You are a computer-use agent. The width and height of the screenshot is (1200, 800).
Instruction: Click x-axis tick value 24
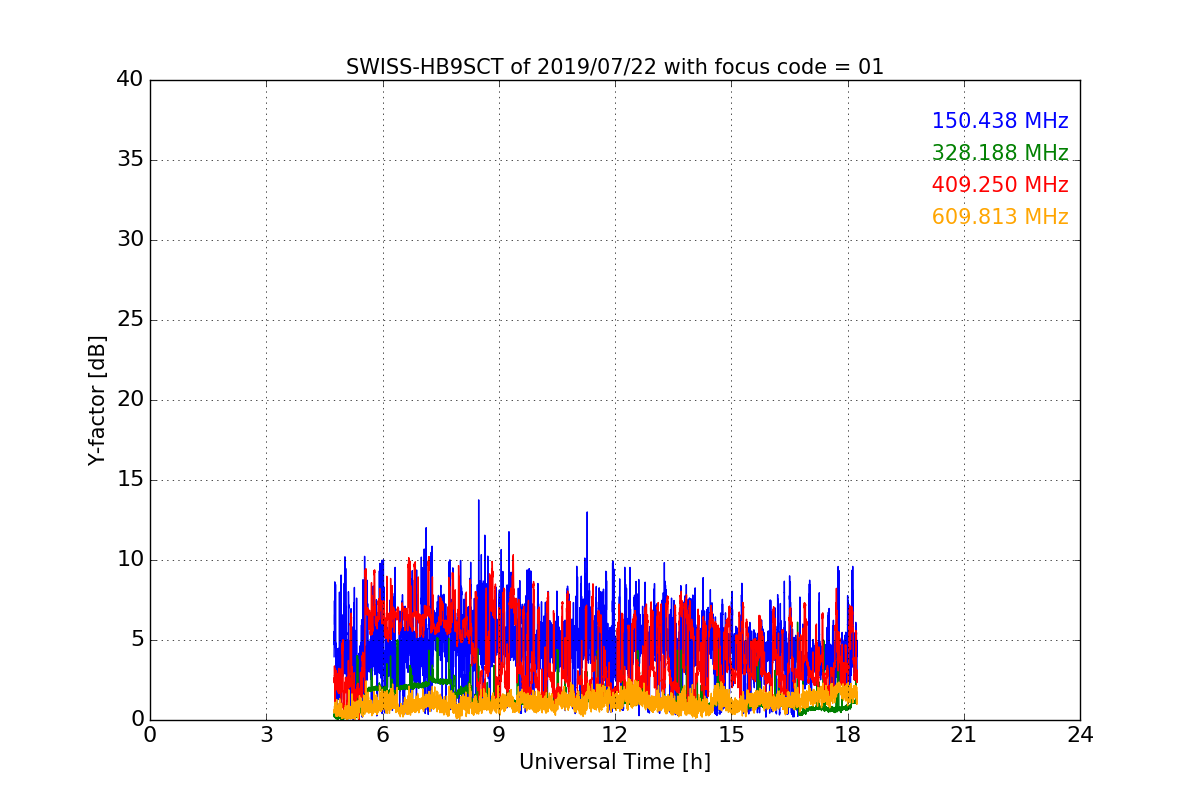click(1080, 735)
